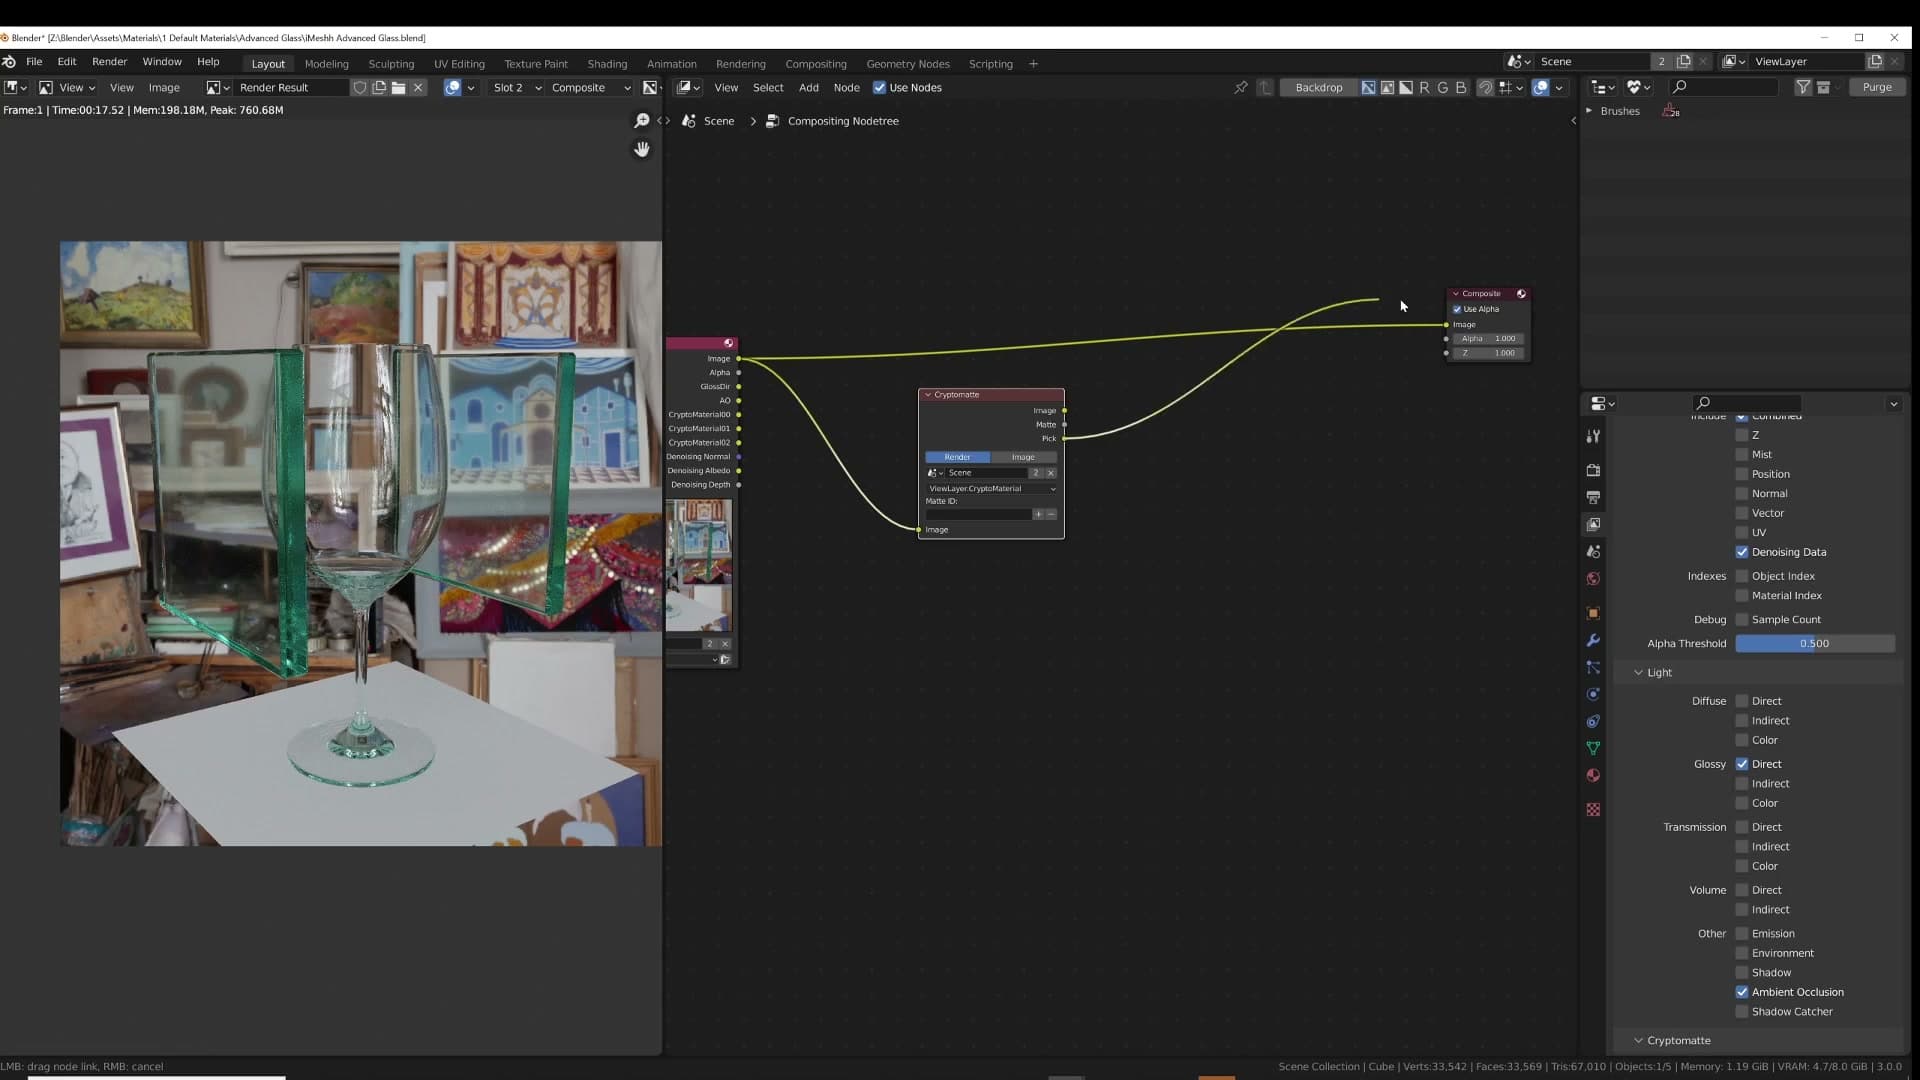The image size is (1920, 1080).
Task: Unlink Render Result with the X icon
Action: click(418, 88)
